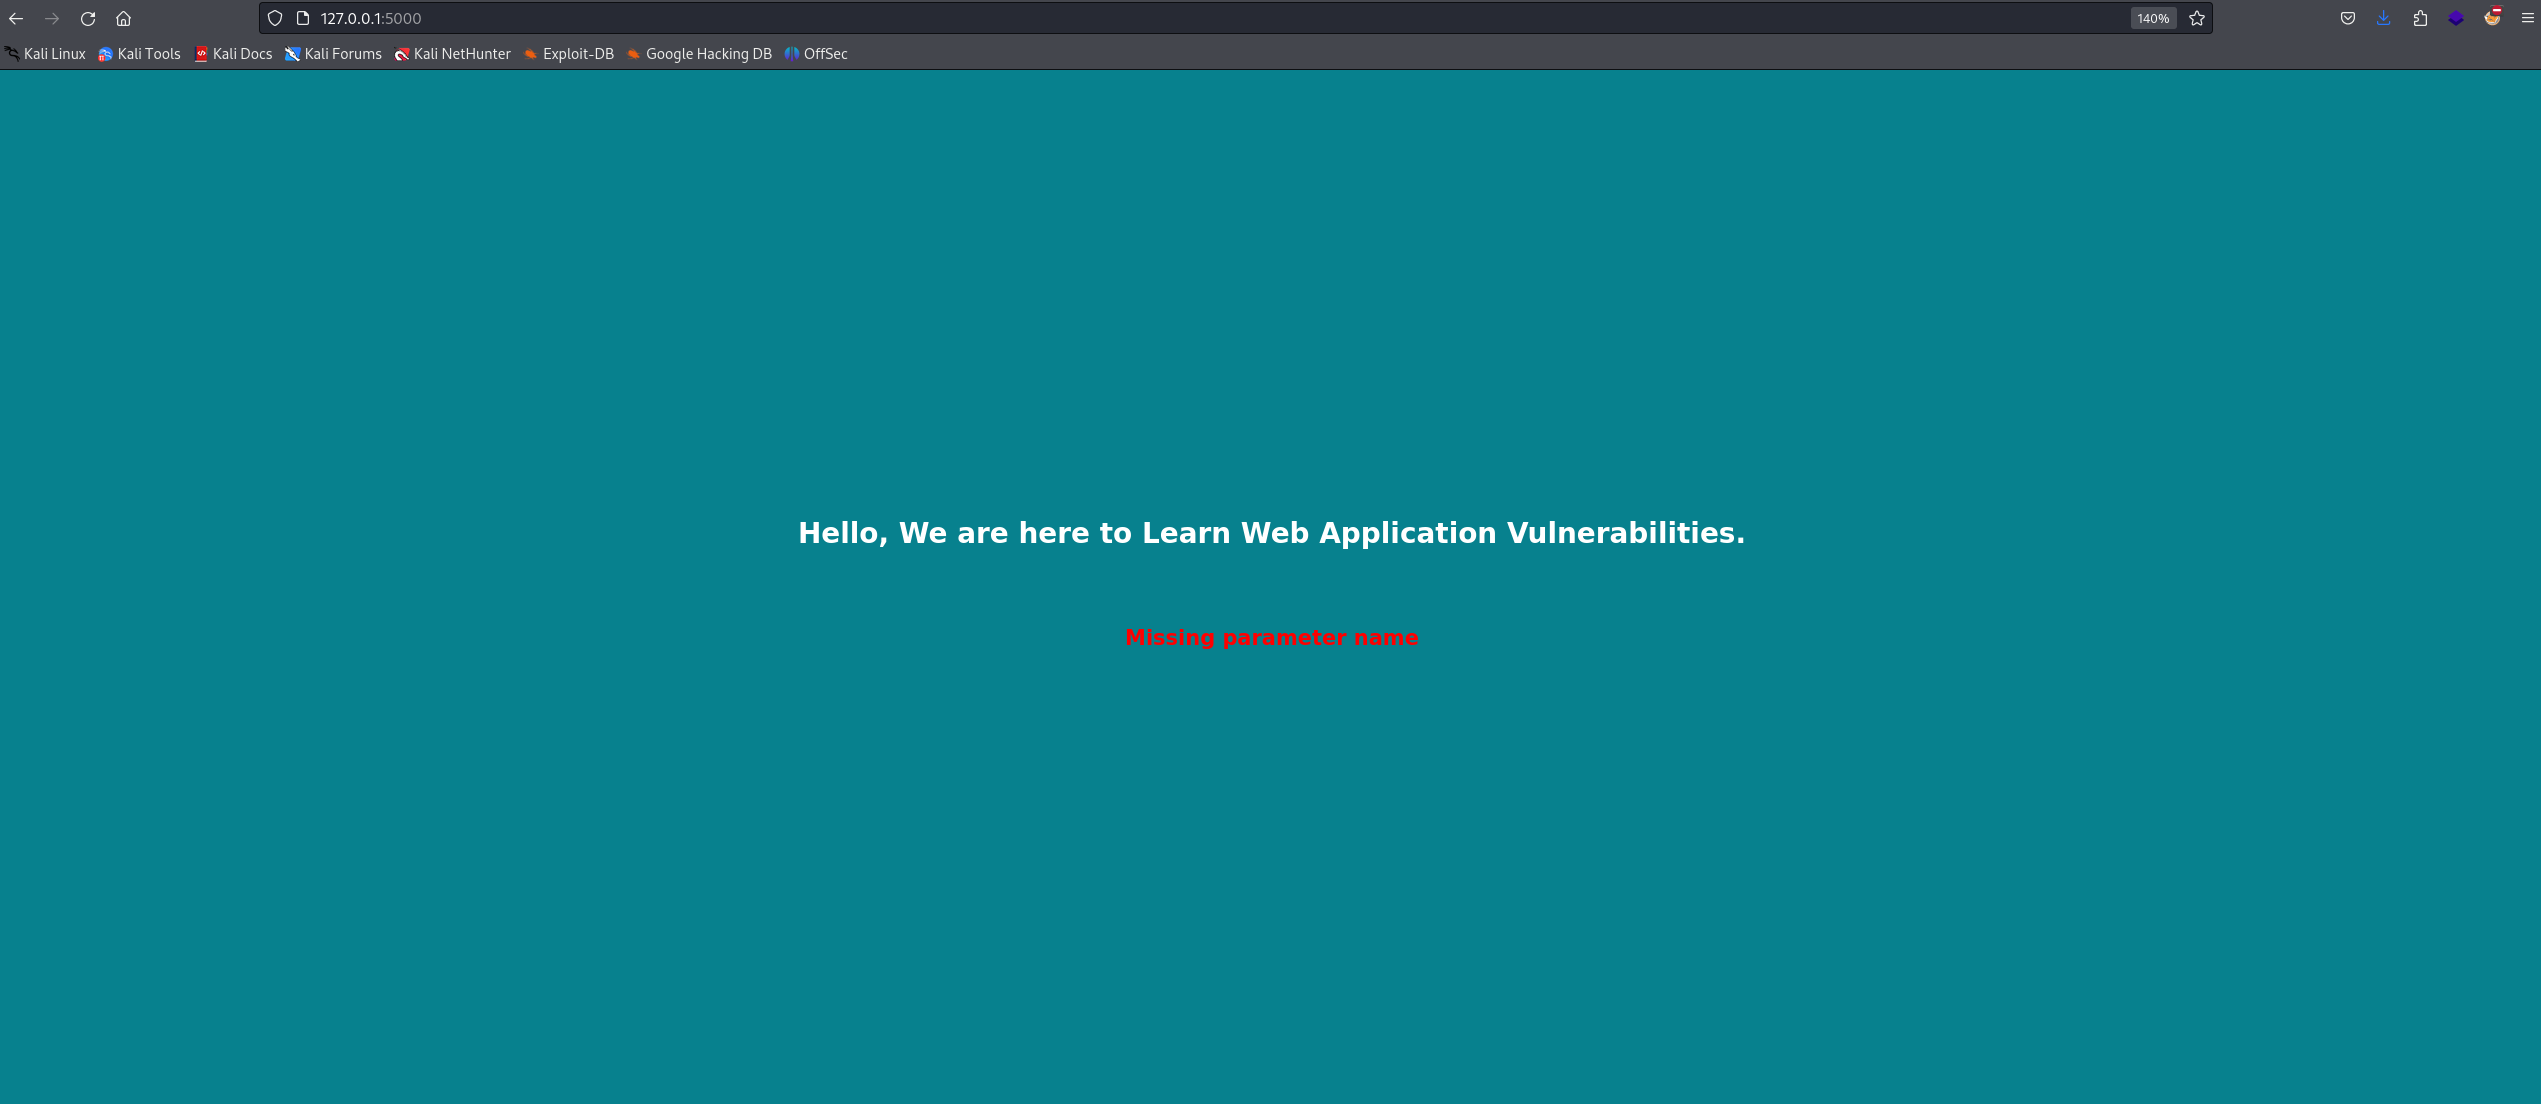Open the Kali Tools bookmark
The width and height of the screenshot is (2541, 1104).
coord(140,54)
